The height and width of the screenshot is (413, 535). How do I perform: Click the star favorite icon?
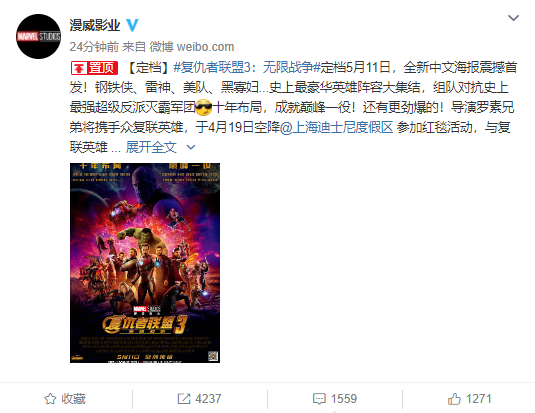50,399
